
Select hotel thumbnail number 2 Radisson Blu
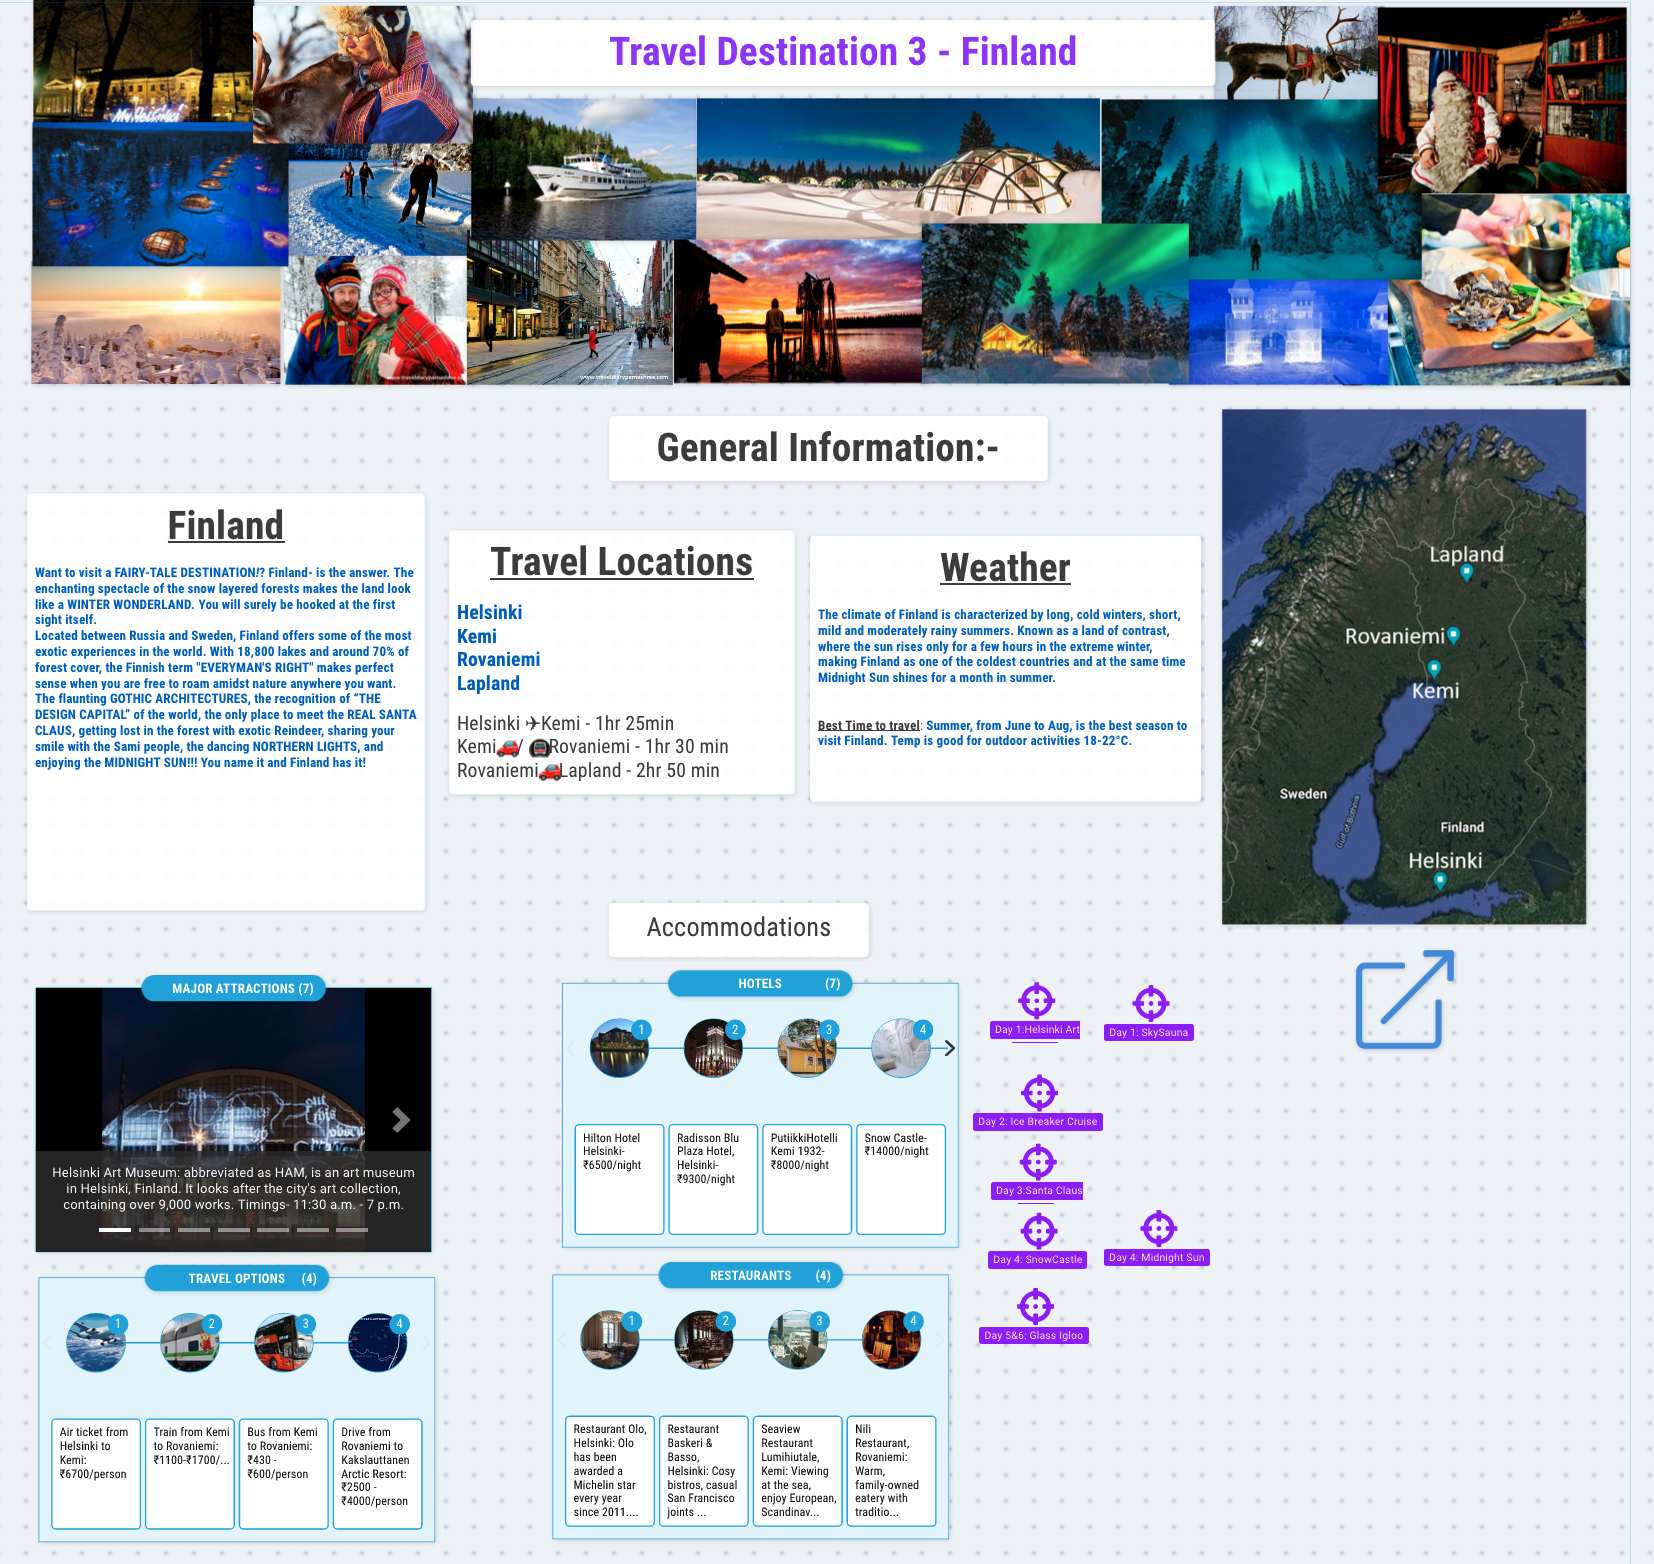pos(712,1048)
